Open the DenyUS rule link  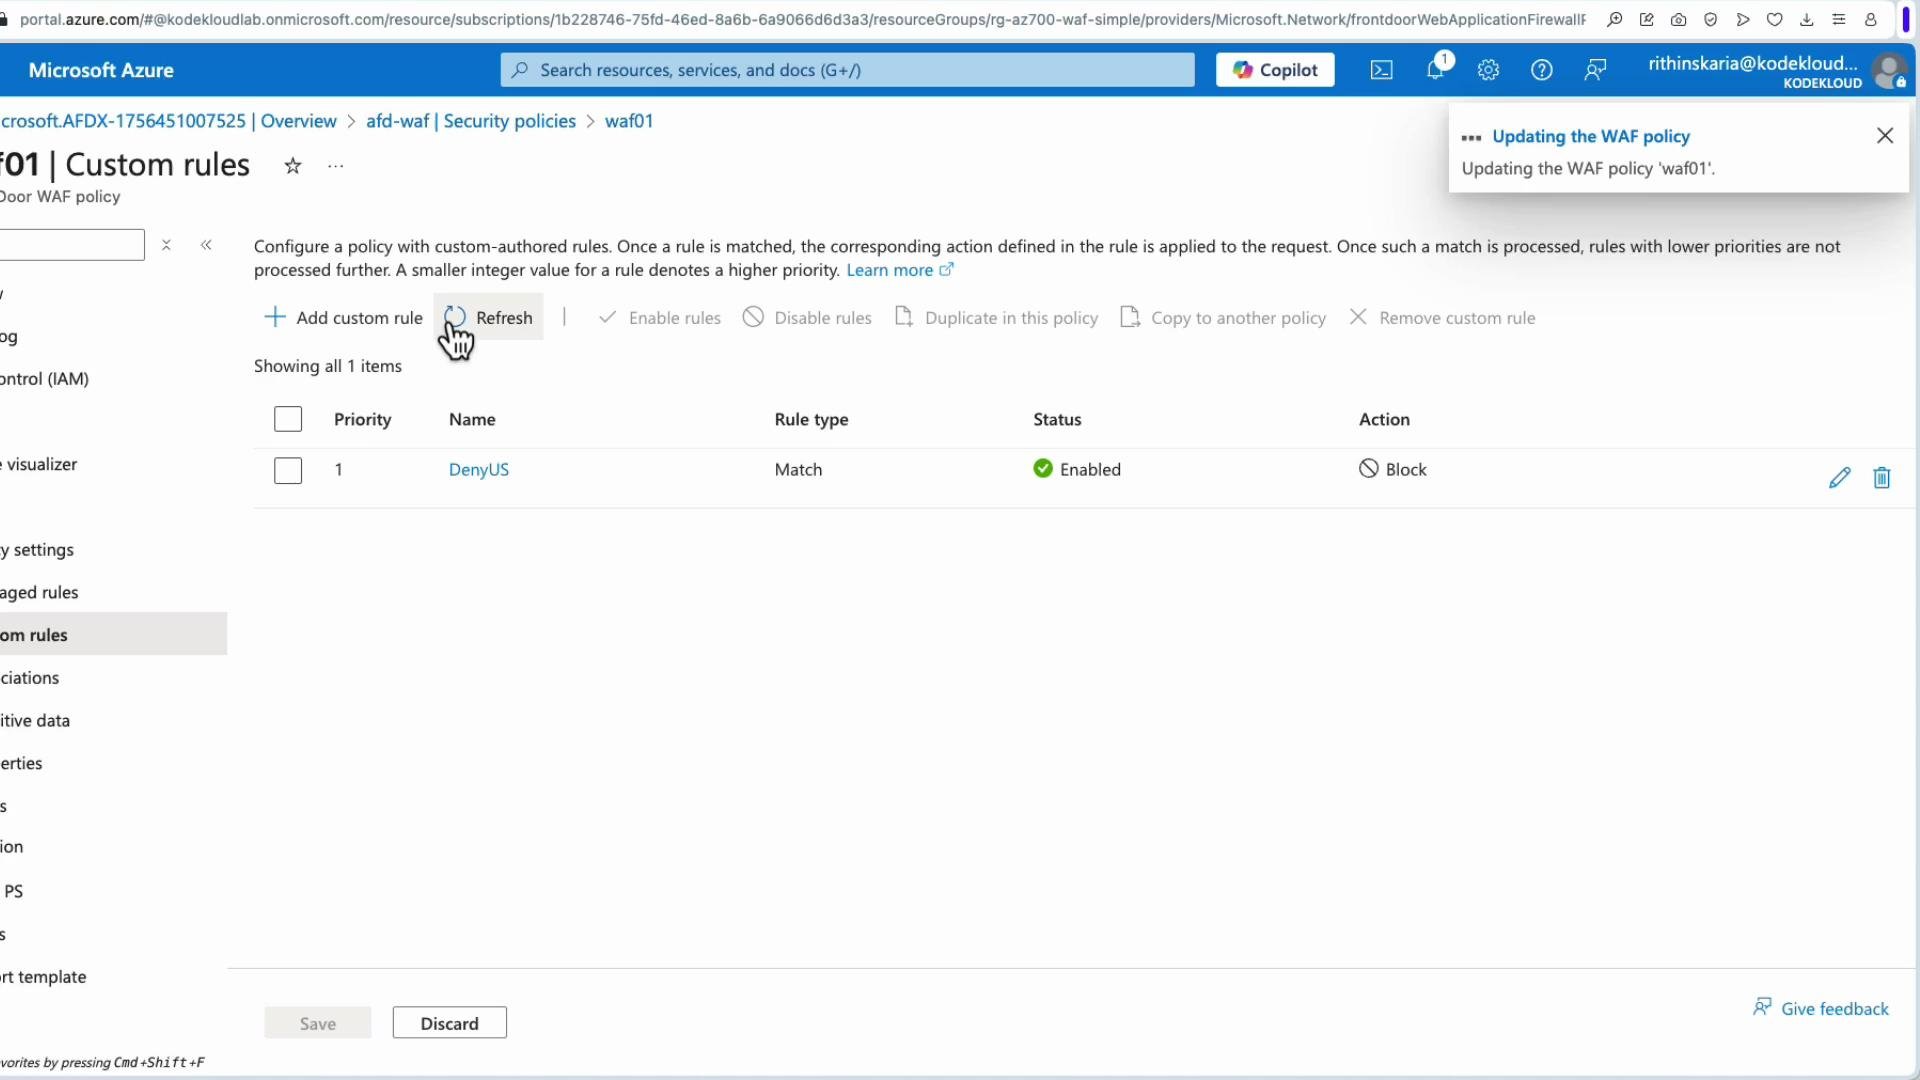click(479, 470)
